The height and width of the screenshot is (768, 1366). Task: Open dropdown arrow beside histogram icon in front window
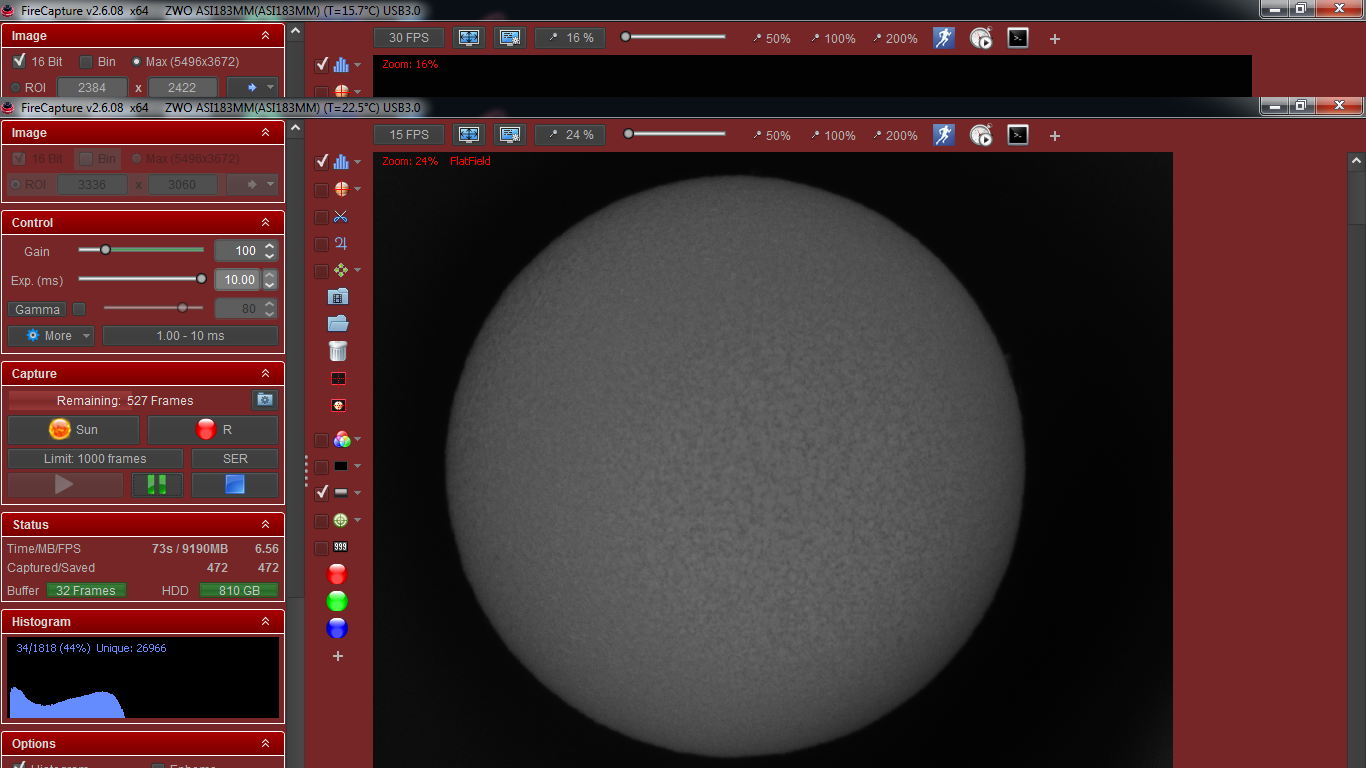[357, 163]
